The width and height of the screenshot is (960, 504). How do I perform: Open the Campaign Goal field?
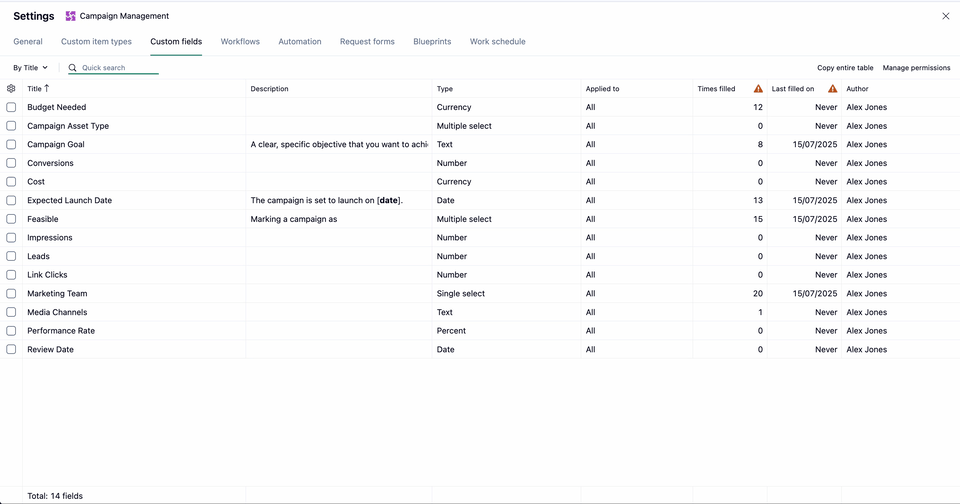(x=56, y=145)
